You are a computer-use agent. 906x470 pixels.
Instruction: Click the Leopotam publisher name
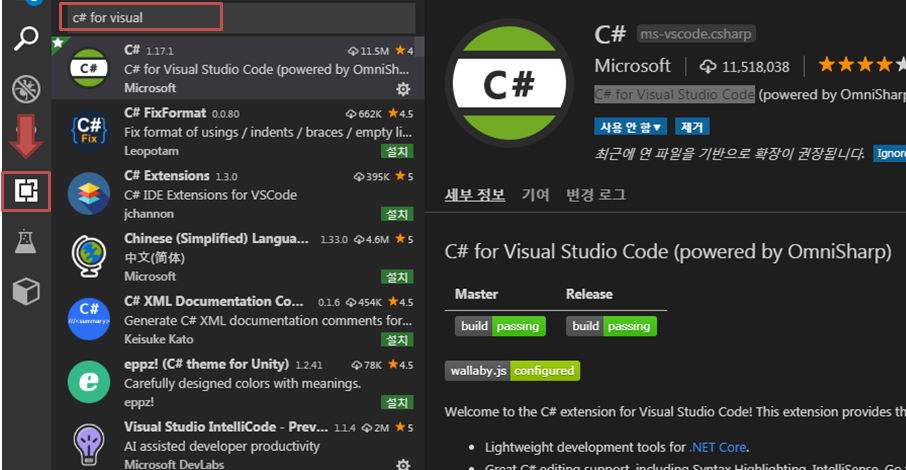coord(151,151)
